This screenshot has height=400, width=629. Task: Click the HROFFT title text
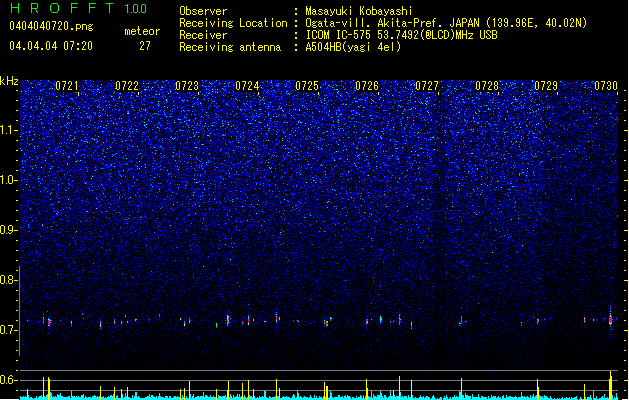coord(62,8)
